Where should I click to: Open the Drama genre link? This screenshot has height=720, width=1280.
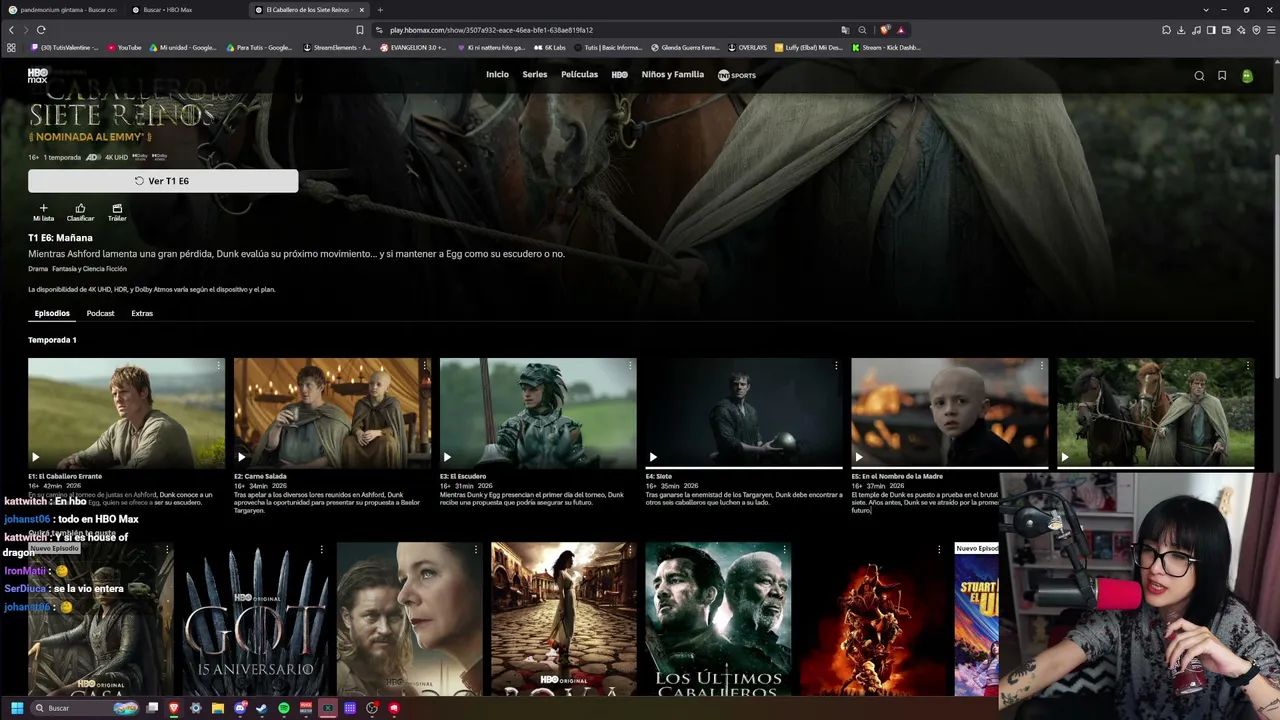[x=38, y=269]
